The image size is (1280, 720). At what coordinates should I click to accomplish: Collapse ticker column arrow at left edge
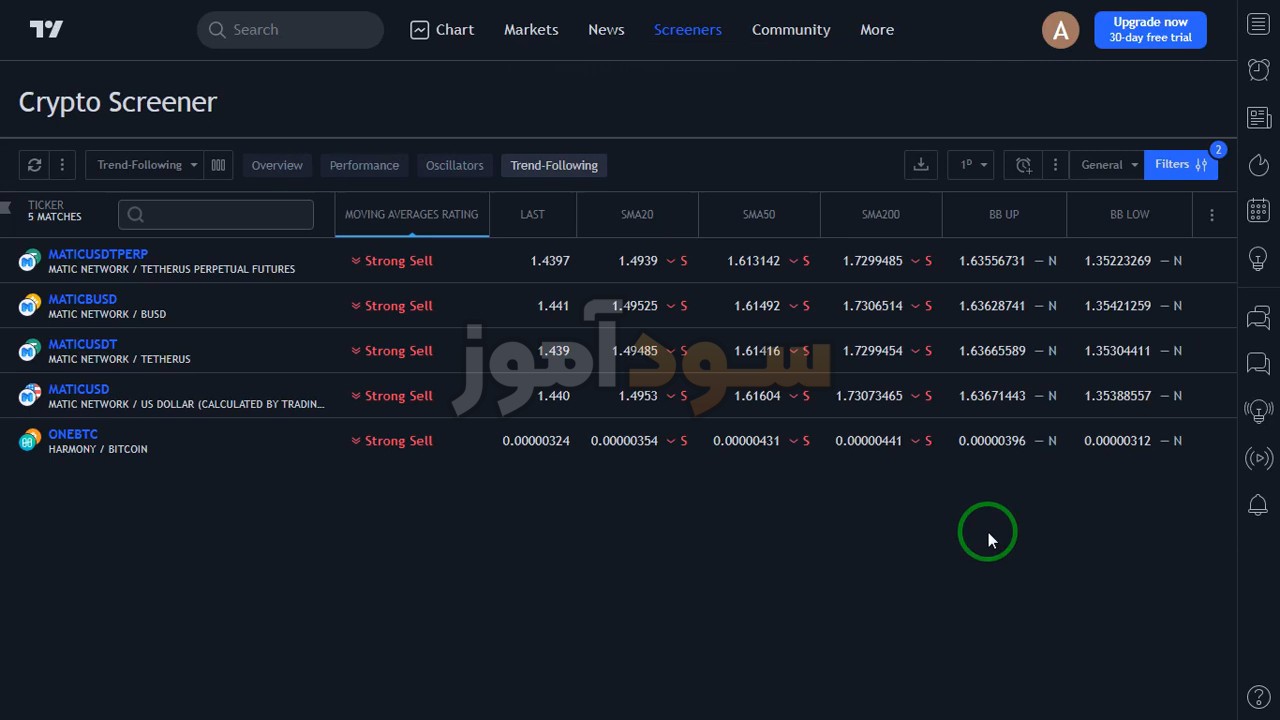pyautogui.click(x=6, y=208)
